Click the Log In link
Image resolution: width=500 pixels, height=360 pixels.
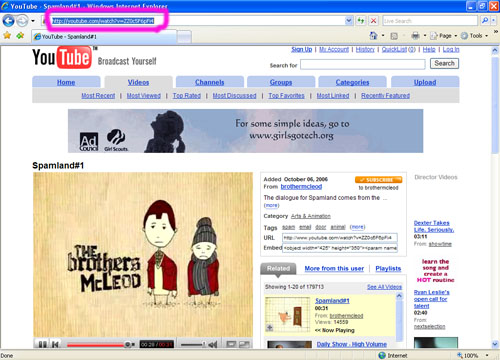tap(451, 49)
